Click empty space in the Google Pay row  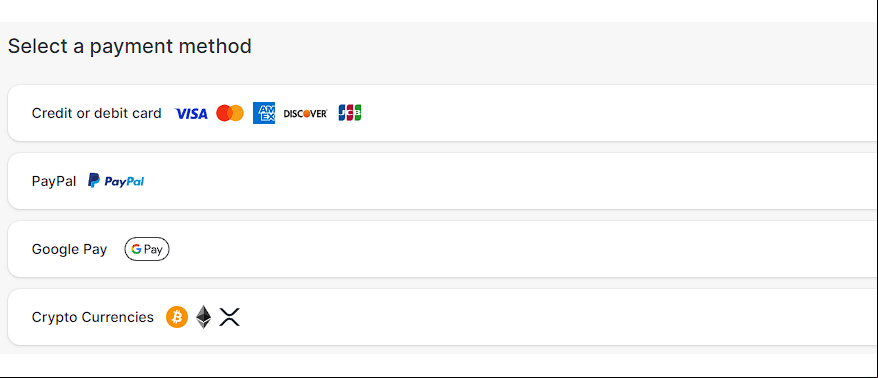504,249
